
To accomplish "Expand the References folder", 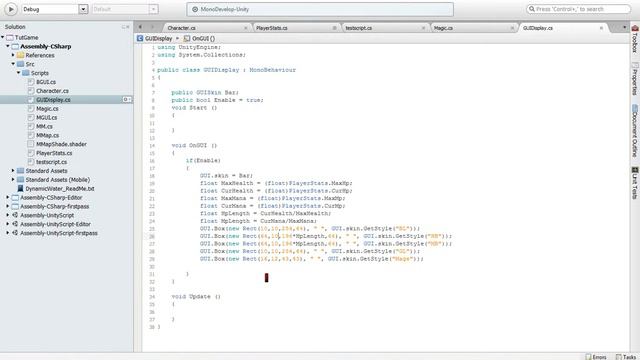I will point(13,55).
